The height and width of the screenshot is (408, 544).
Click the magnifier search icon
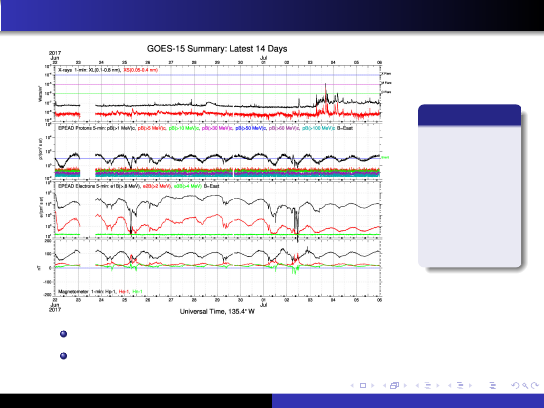coord(526,385)
